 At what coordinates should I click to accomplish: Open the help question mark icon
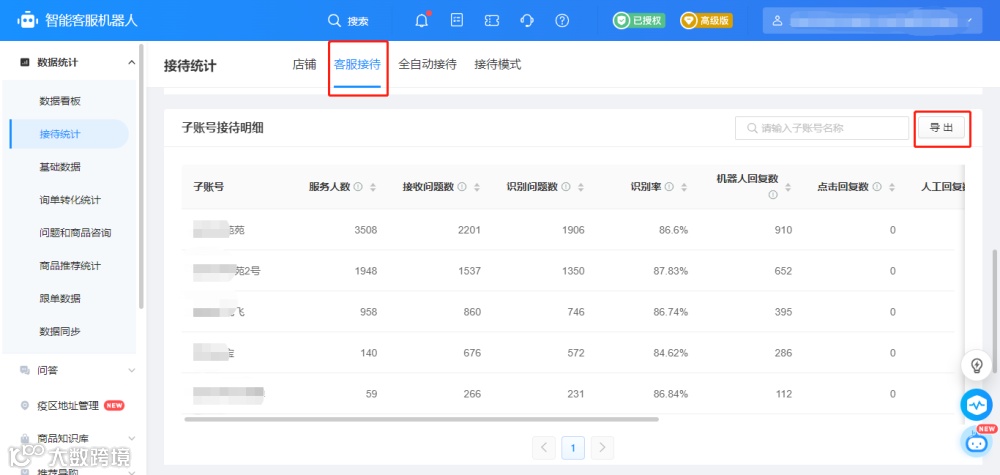point(562,20)
